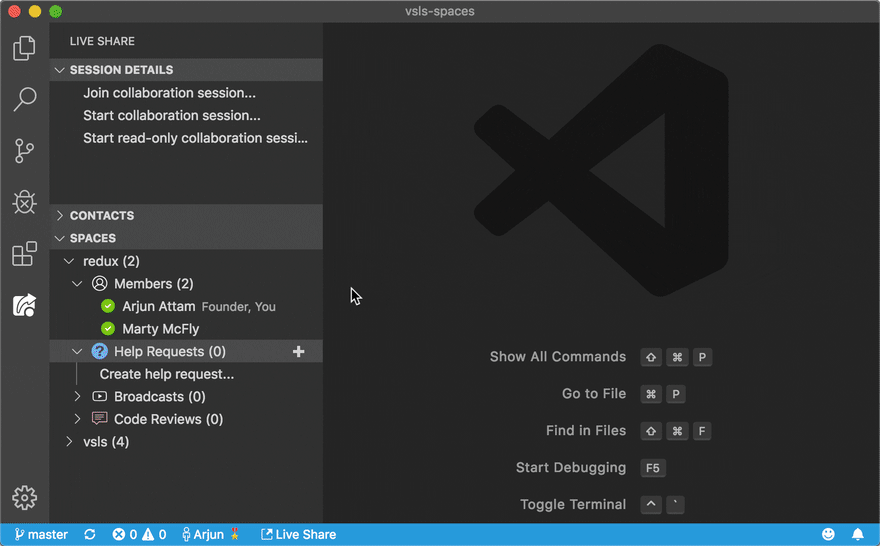The height and width of the screenshot is (546, 880).
Task: Click the Go to File hint
Action: [x=594, y=394]
